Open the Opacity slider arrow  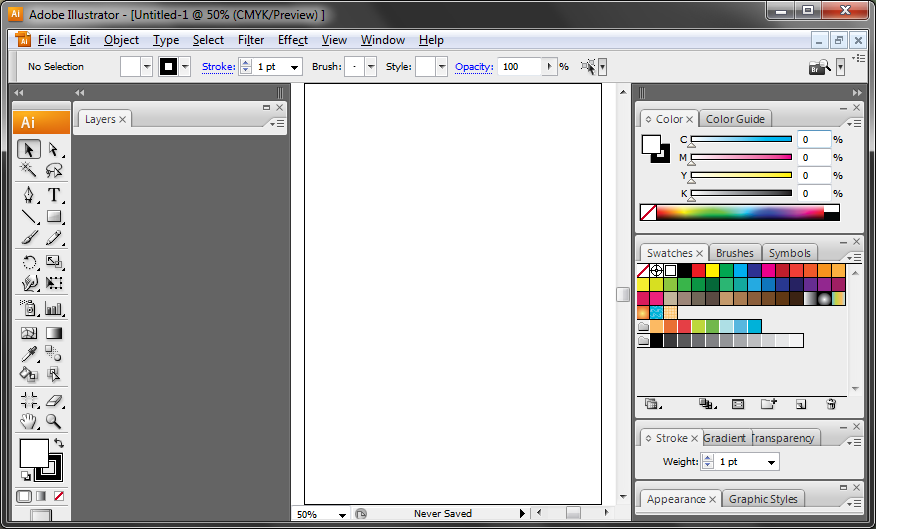(x=549, y=66)
